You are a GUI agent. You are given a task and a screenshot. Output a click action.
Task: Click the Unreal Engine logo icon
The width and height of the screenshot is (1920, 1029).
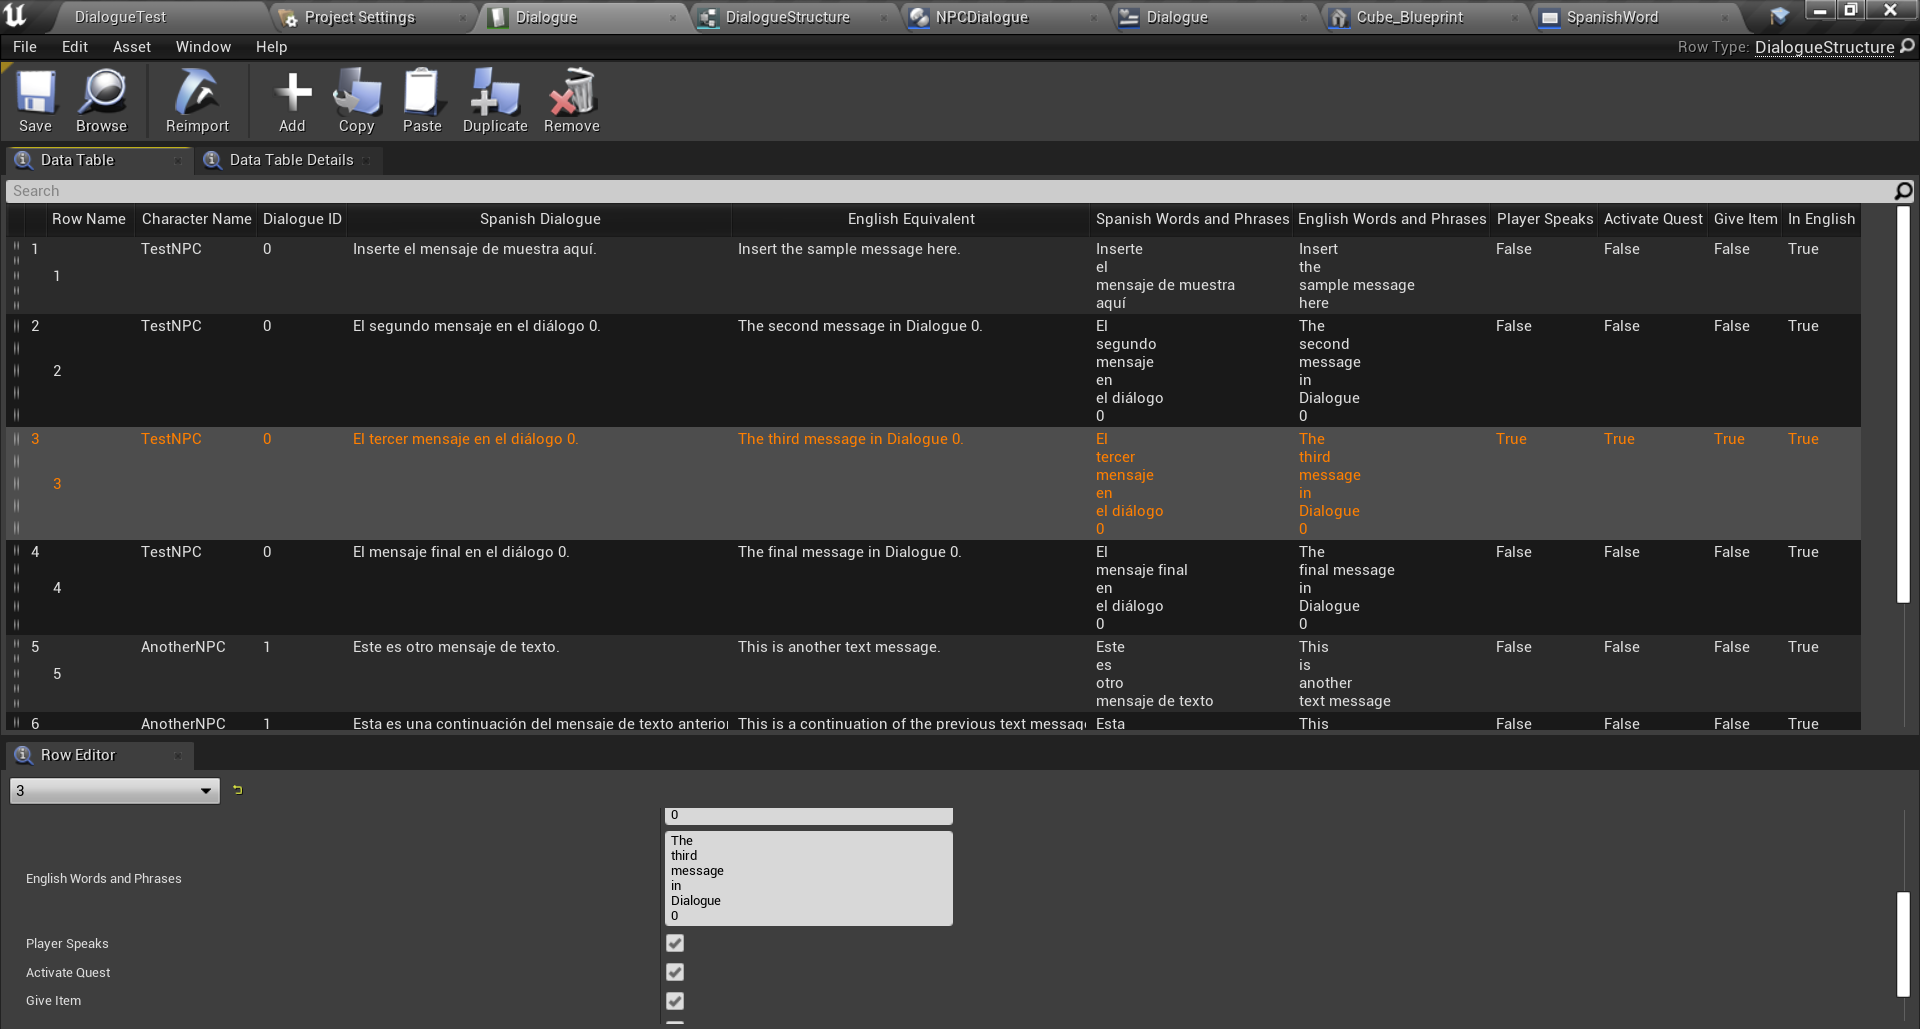point(16,15)
